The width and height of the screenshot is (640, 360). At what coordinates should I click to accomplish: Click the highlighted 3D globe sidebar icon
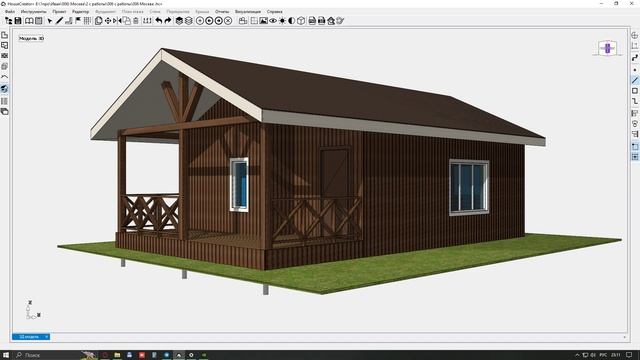[4, 88]
